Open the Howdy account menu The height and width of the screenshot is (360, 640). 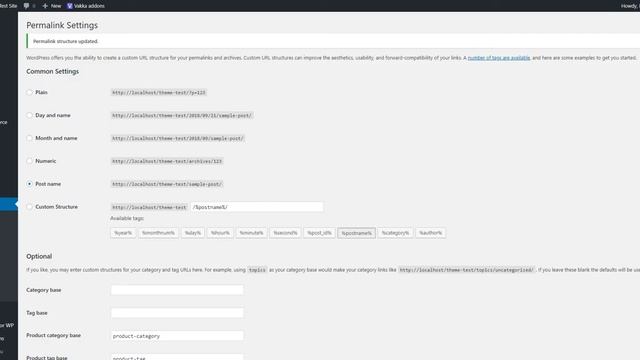[x=630, y=6]
